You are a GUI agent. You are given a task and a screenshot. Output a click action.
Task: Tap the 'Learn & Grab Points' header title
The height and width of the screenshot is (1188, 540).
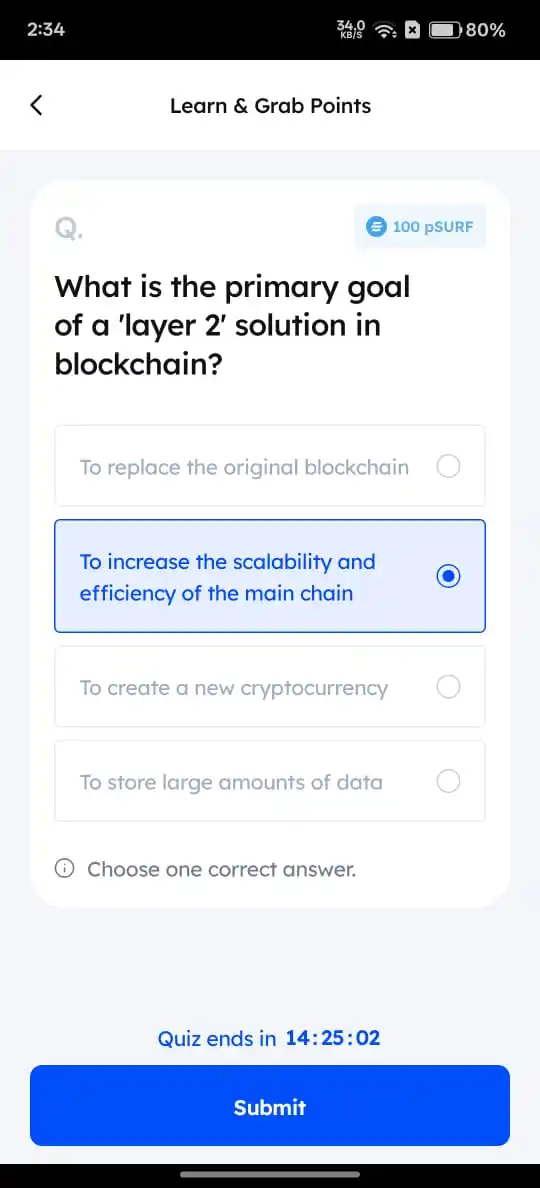click(270, 105)
